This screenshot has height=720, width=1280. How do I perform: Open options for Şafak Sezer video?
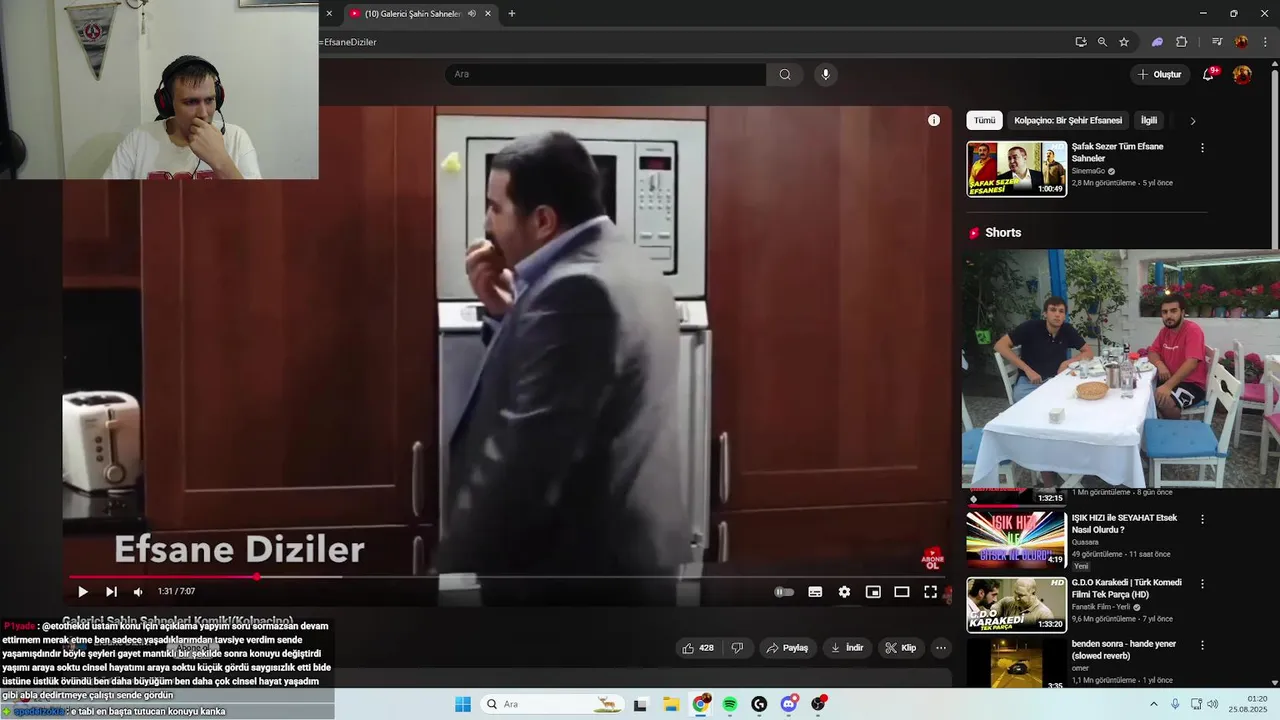click(x=1202, y=148)
